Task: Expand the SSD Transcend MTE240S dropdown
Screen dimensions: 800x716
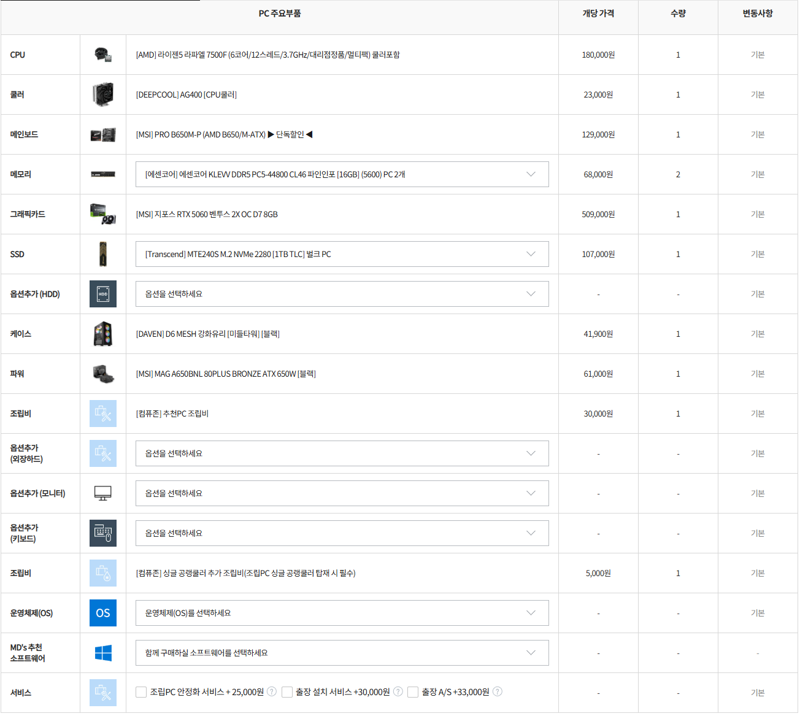Action: pos(342,254)
